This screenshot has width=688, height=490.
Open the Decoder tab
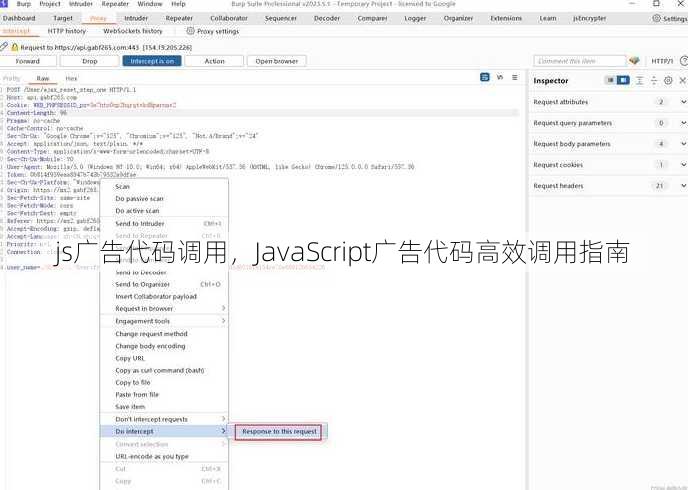327,18
